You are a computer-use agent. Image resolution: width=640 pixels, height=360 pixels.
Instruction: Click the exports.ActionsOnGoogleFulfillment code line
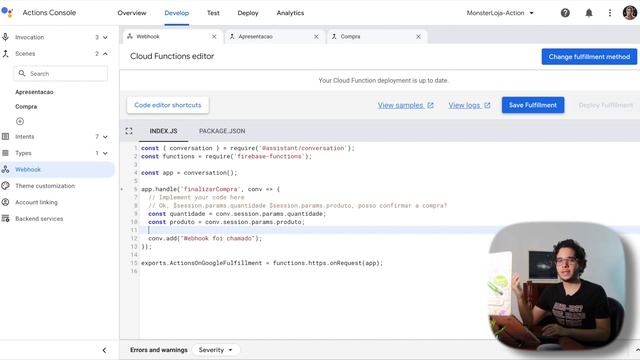[x=262, y=263]
